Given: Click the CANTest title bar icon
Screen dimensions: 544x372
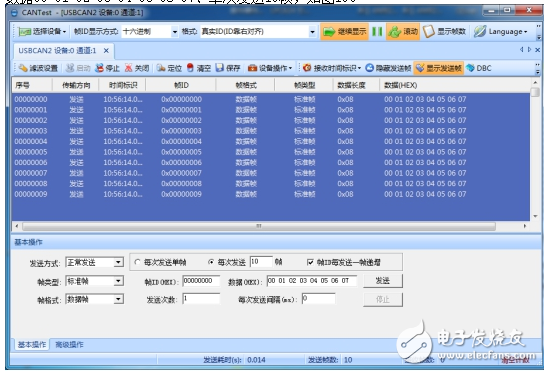Looking at the screenshot, I should click(x=14, y=13).
